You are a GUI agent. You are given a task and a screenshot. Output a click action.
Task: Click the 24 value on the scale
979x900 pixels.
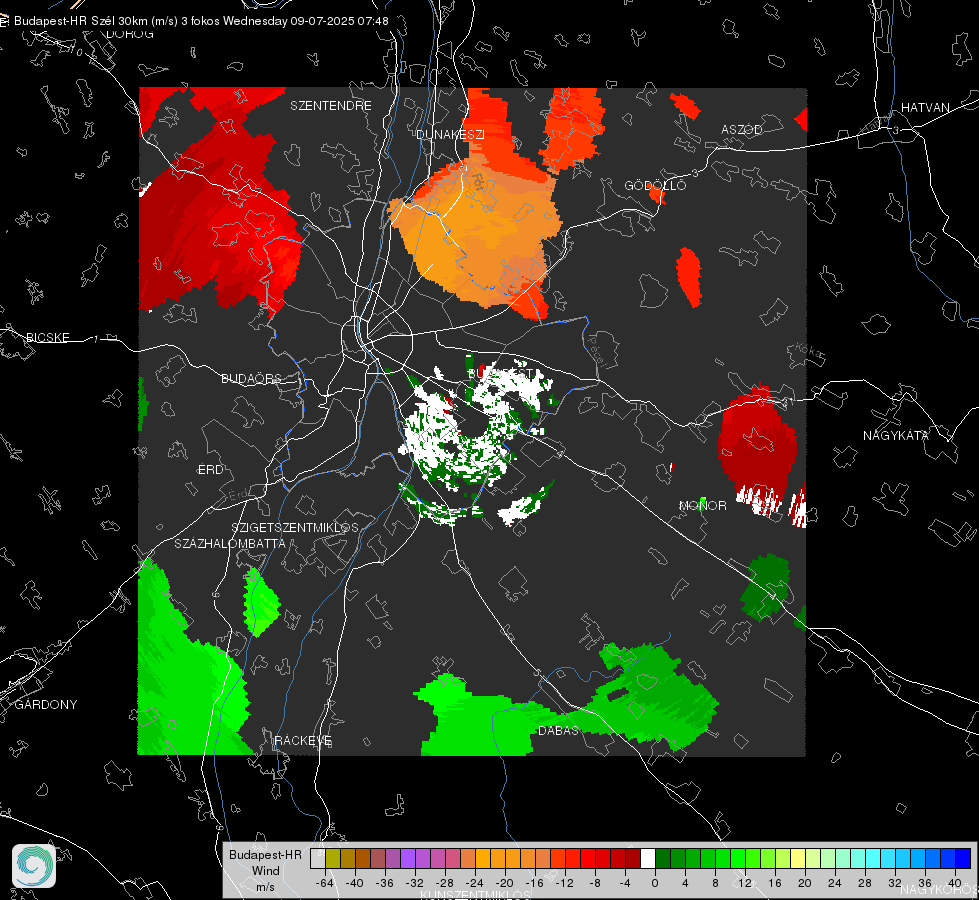(x=834, y=883)
